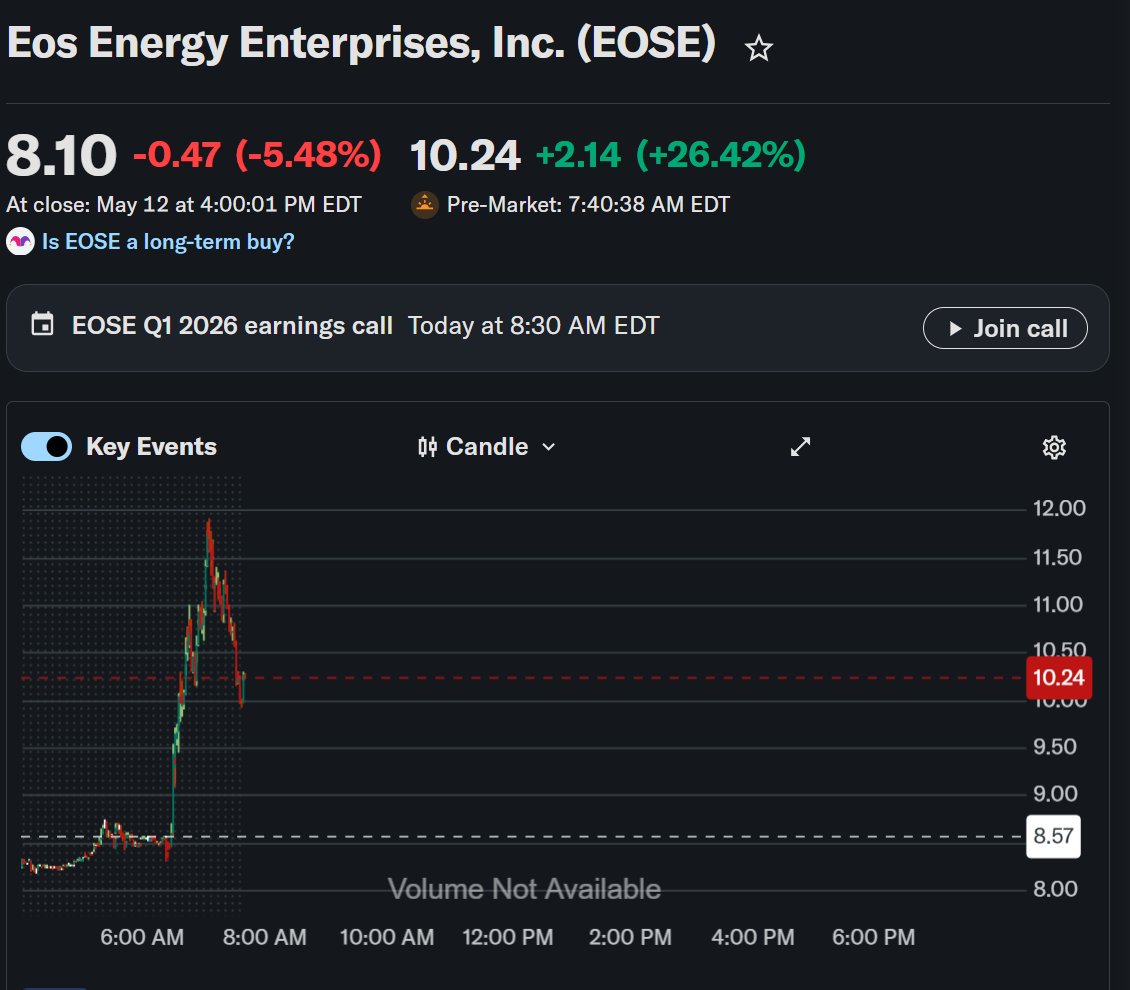
Task: Click 'EOSE Q1 2026 earnings call' text
Action: click(x=232, y=326)
